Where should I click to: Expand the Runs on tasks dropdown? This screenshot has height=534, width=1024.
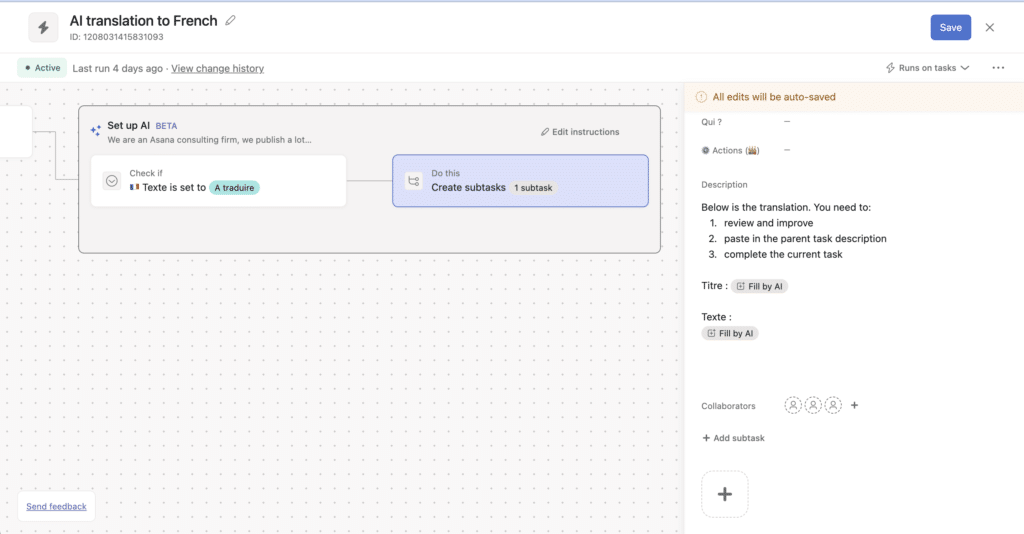click(927, 68)
